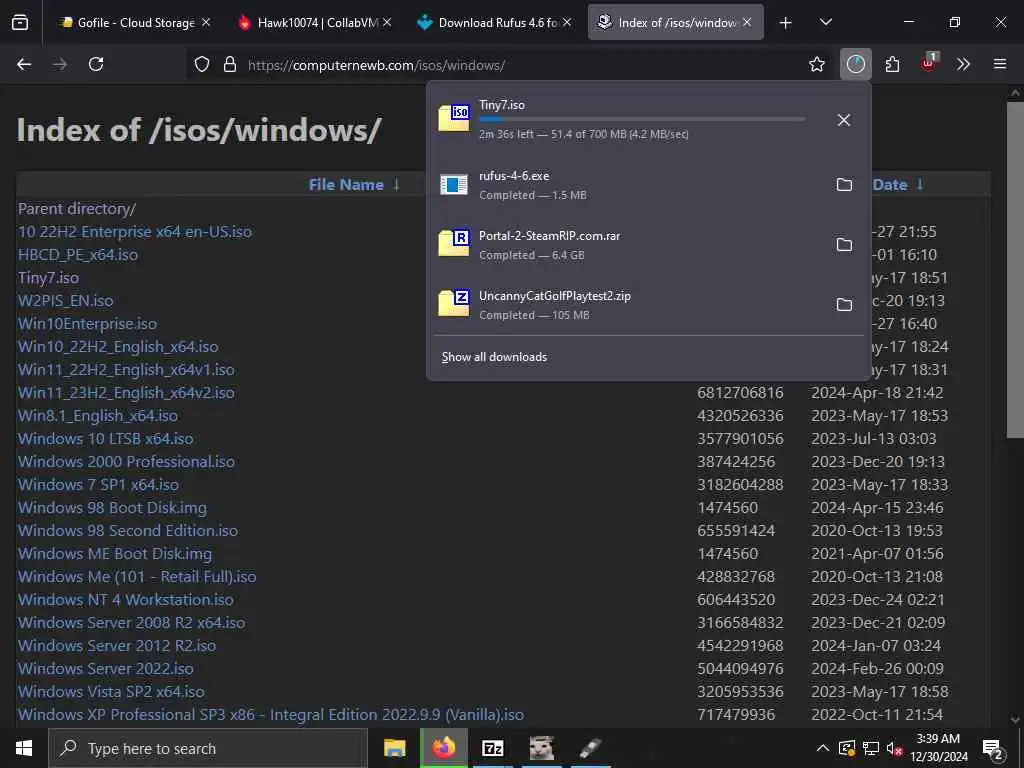Image resolution: width=1024 pixels, height=768 pixels.
Task: Sort listing by Date header
Action: [x=890, y=185]
